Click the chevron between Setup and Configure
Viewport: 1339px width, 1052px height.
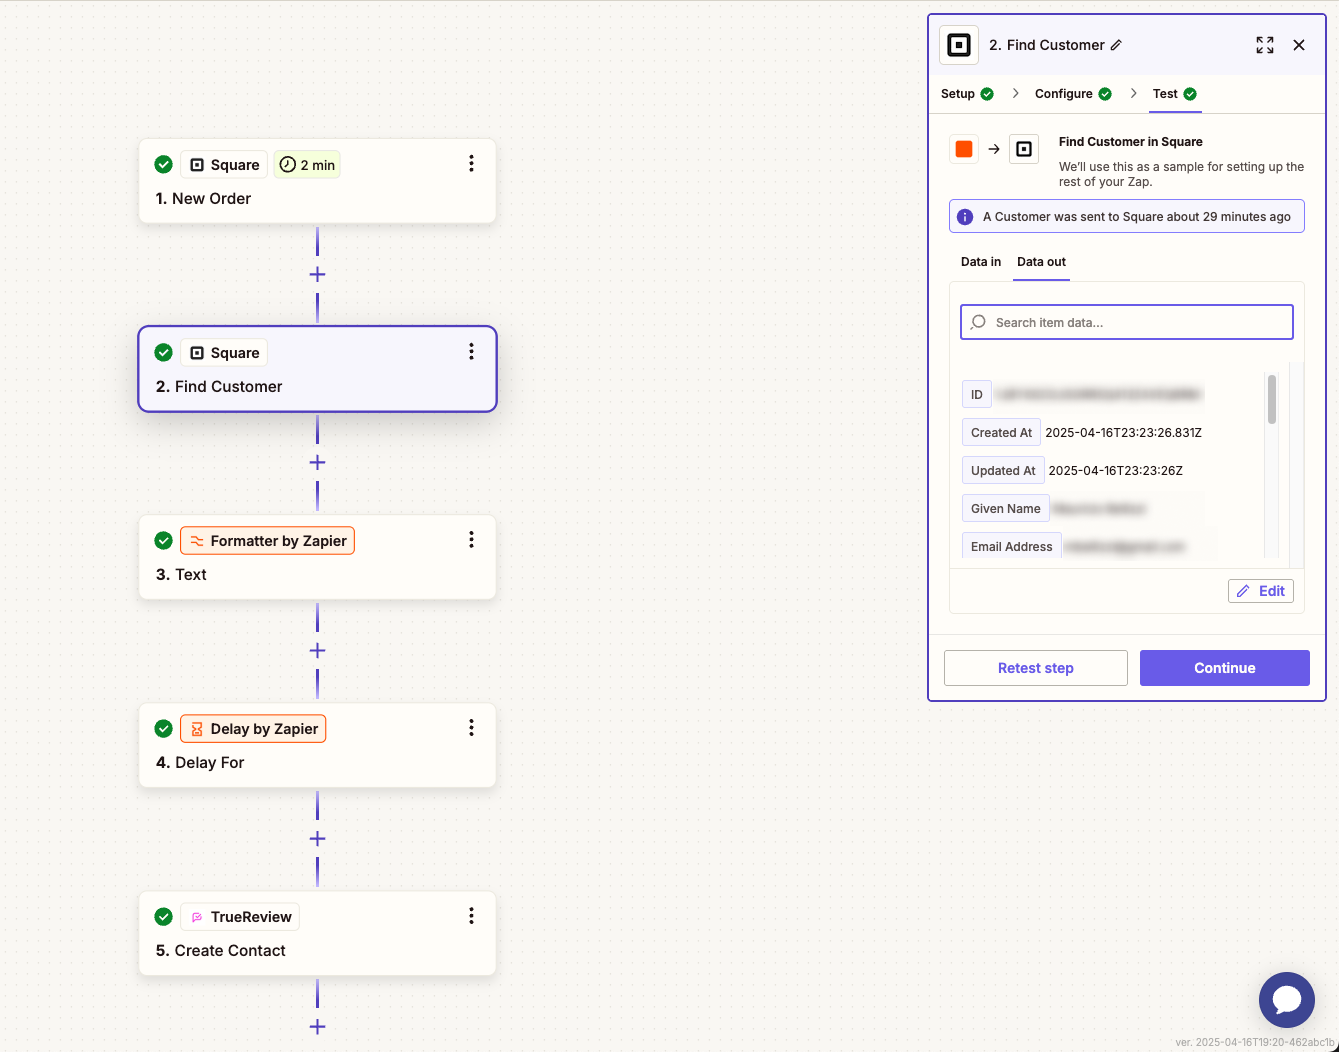[x=1015, y=93]
